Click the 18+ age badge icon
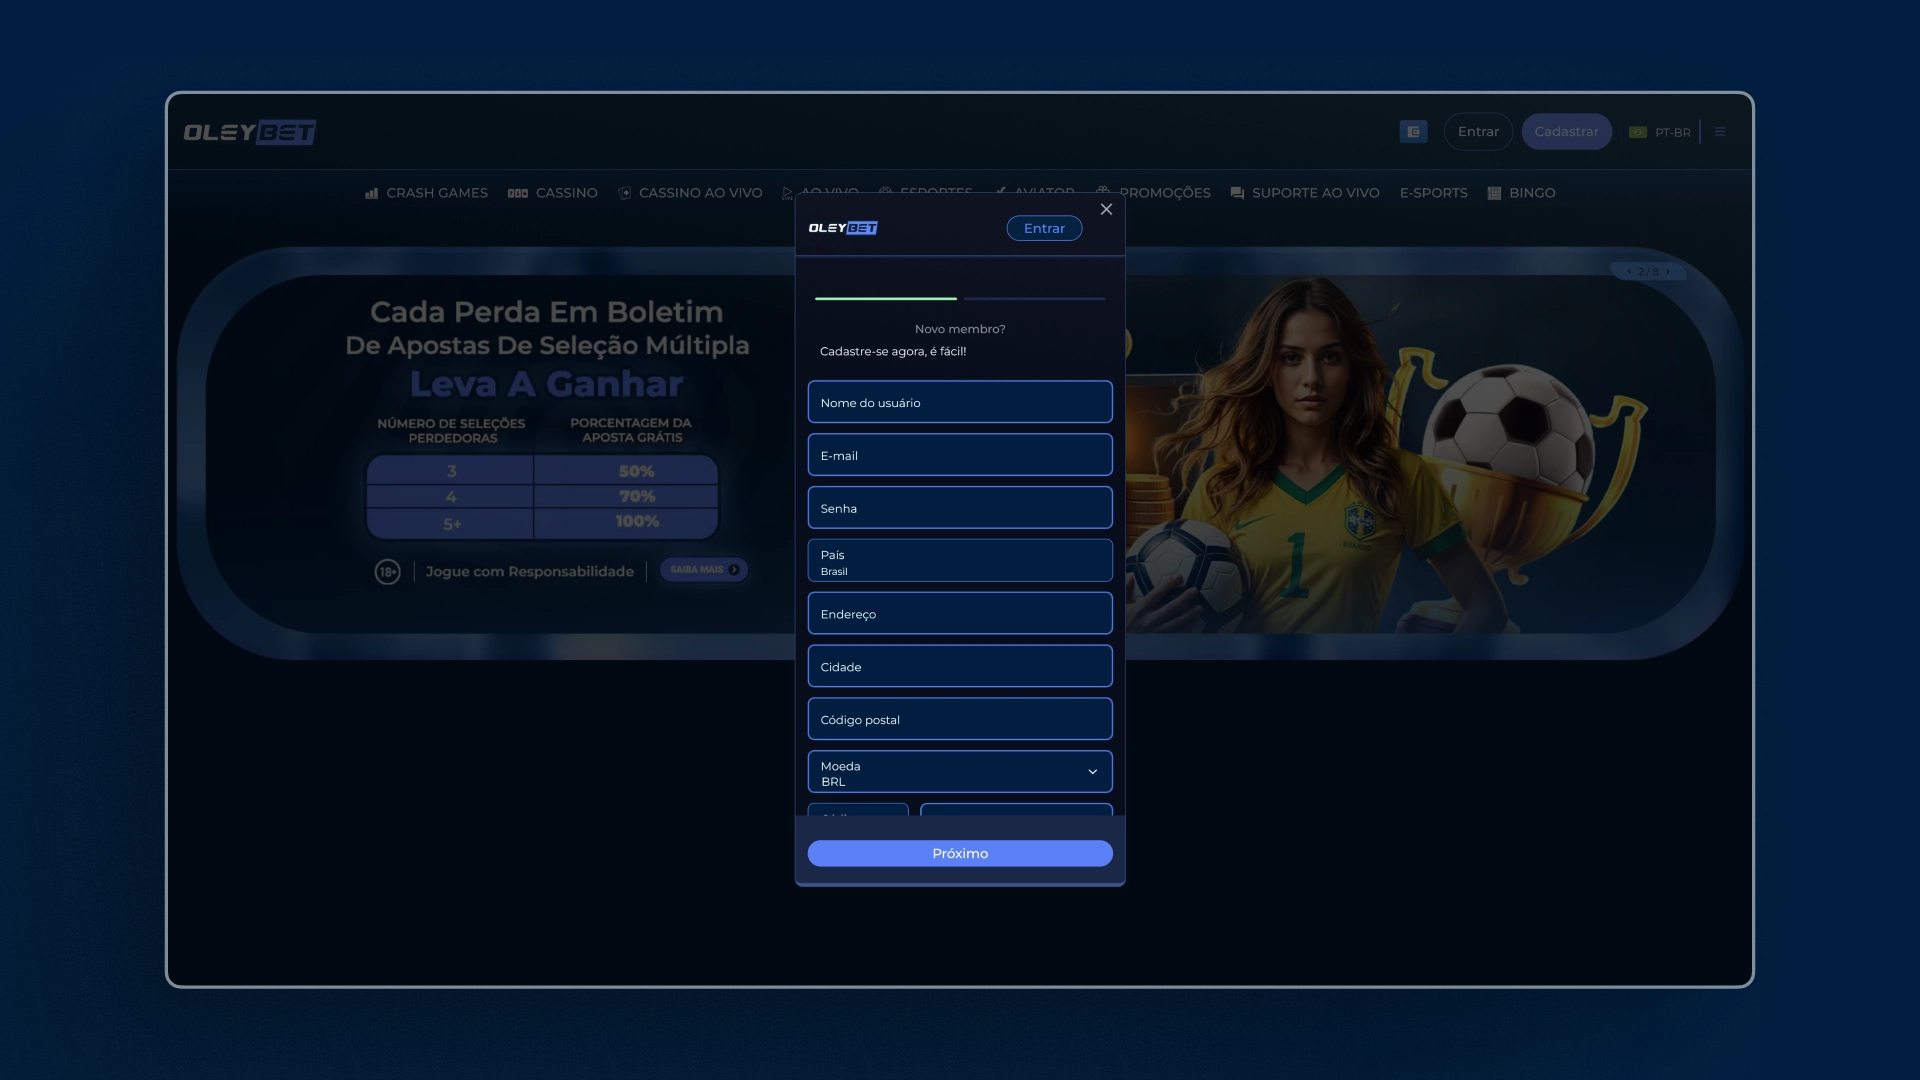Image resolution: width=1920 pixels, height=1080 pixels. [x=387, y=572]
